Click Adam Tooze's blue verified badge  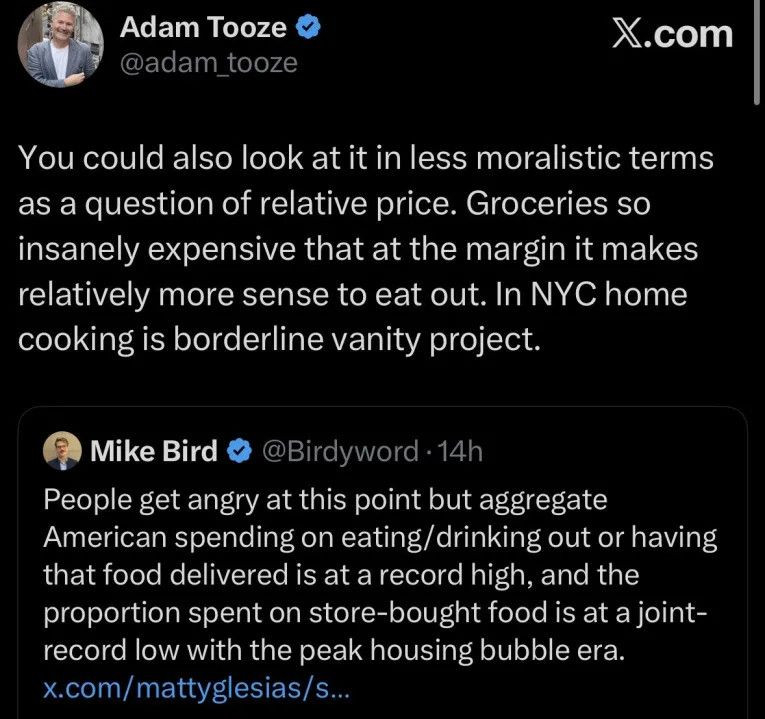click(x=310, y=29)
